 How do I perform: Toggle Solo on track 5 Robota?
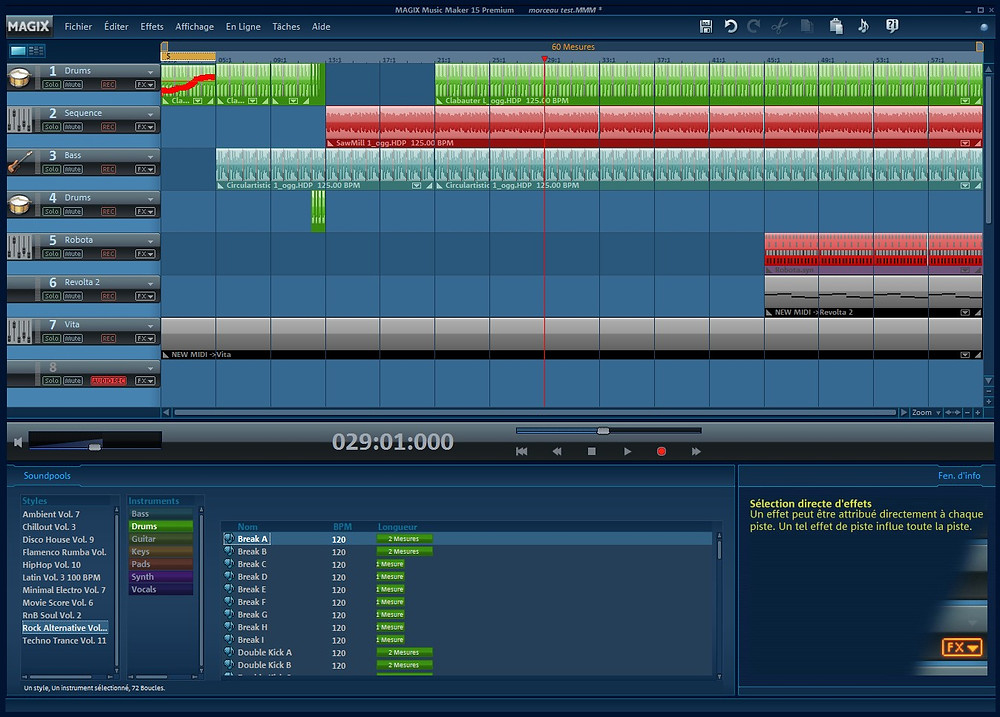[x=52, y=254]
